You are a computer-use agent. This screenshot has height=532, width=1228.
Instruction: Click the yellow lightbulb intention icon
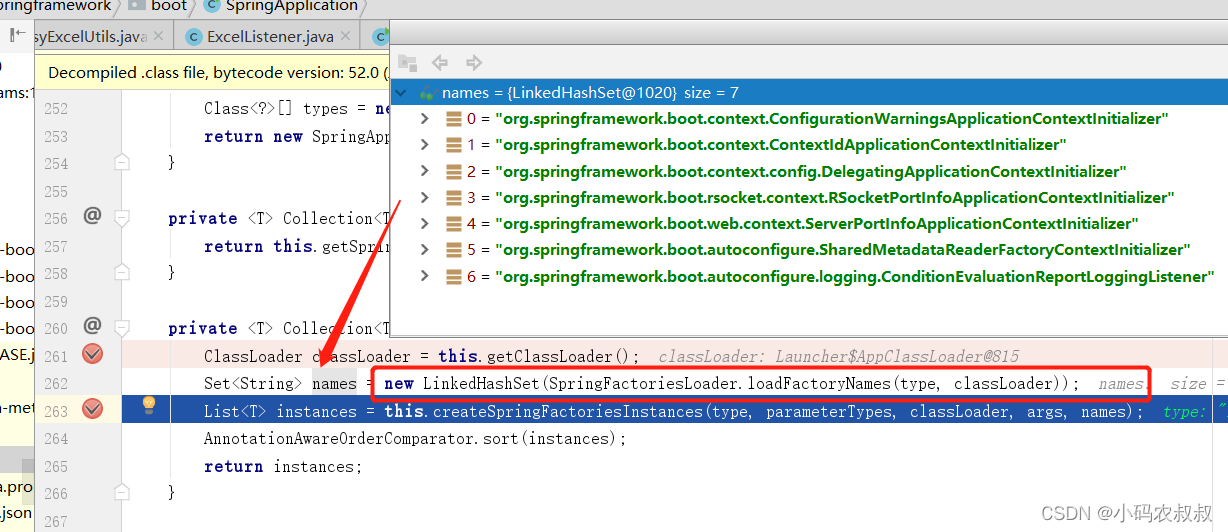tap(149, 404)
